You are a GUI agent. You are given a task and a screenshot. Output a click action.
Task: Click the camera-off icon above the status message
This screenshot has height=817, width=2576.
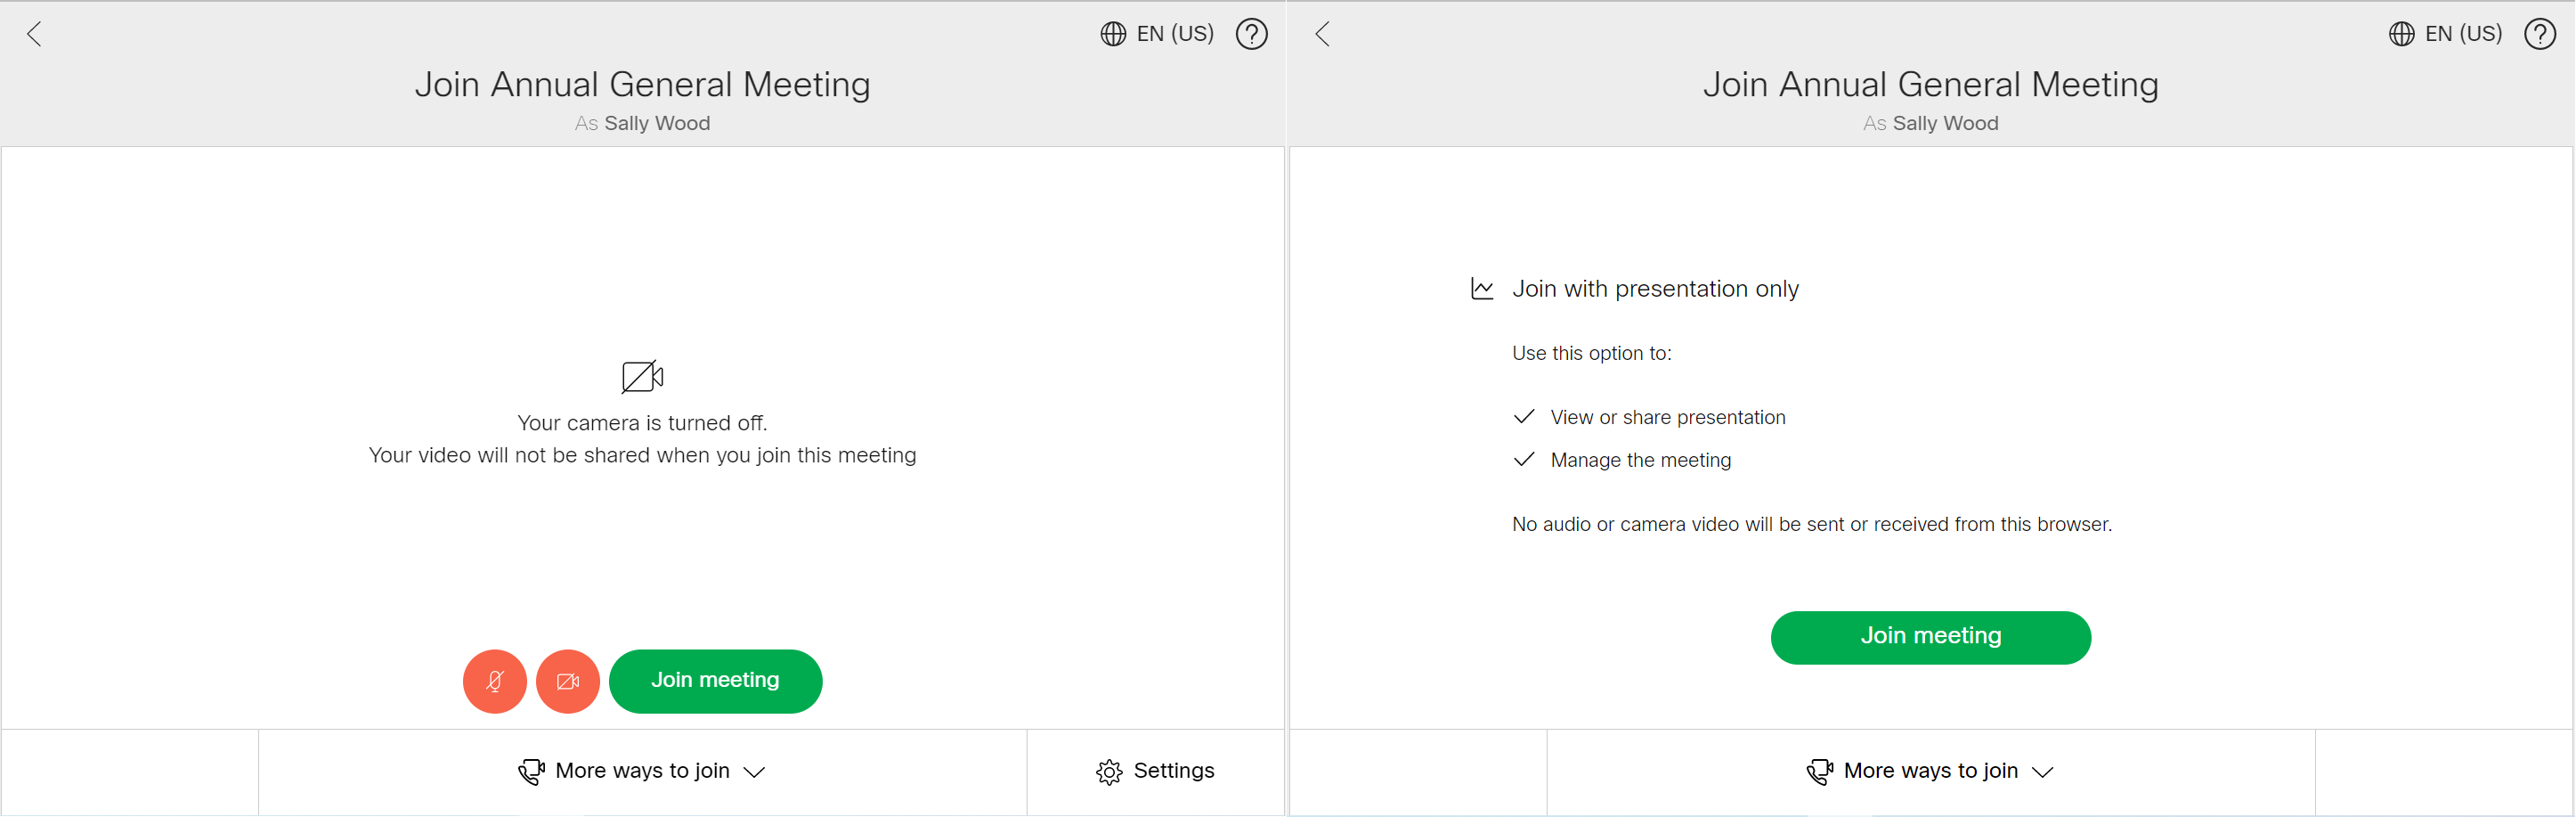click(x=641, y=377)
